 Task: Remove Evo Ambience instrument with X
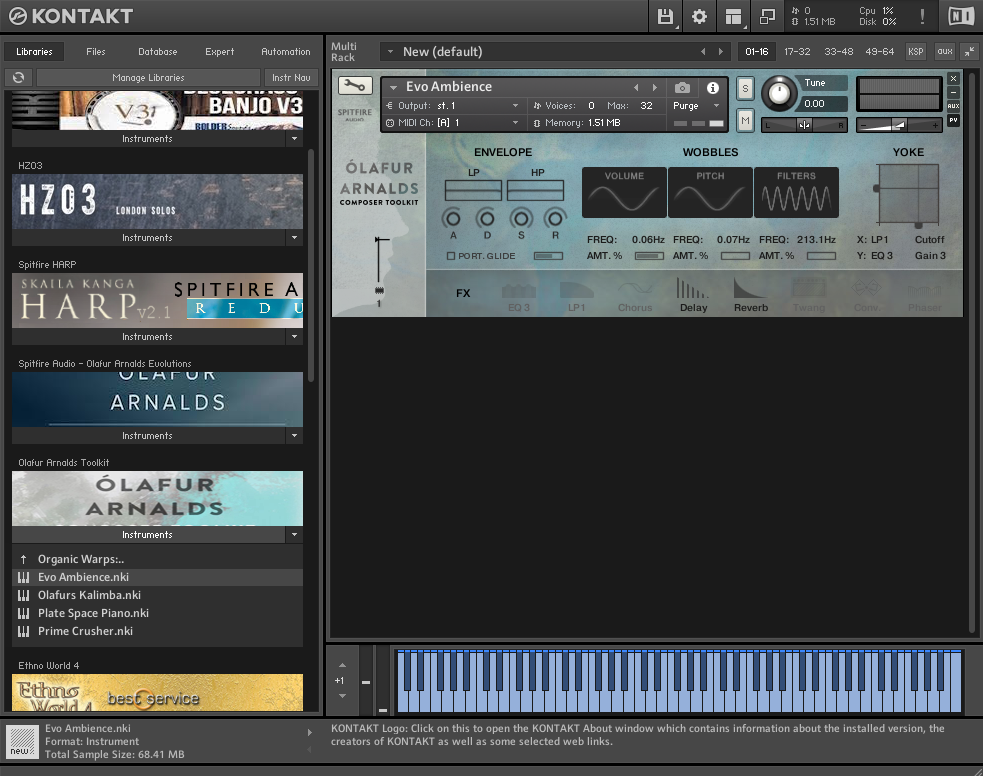tap(953, 78)
